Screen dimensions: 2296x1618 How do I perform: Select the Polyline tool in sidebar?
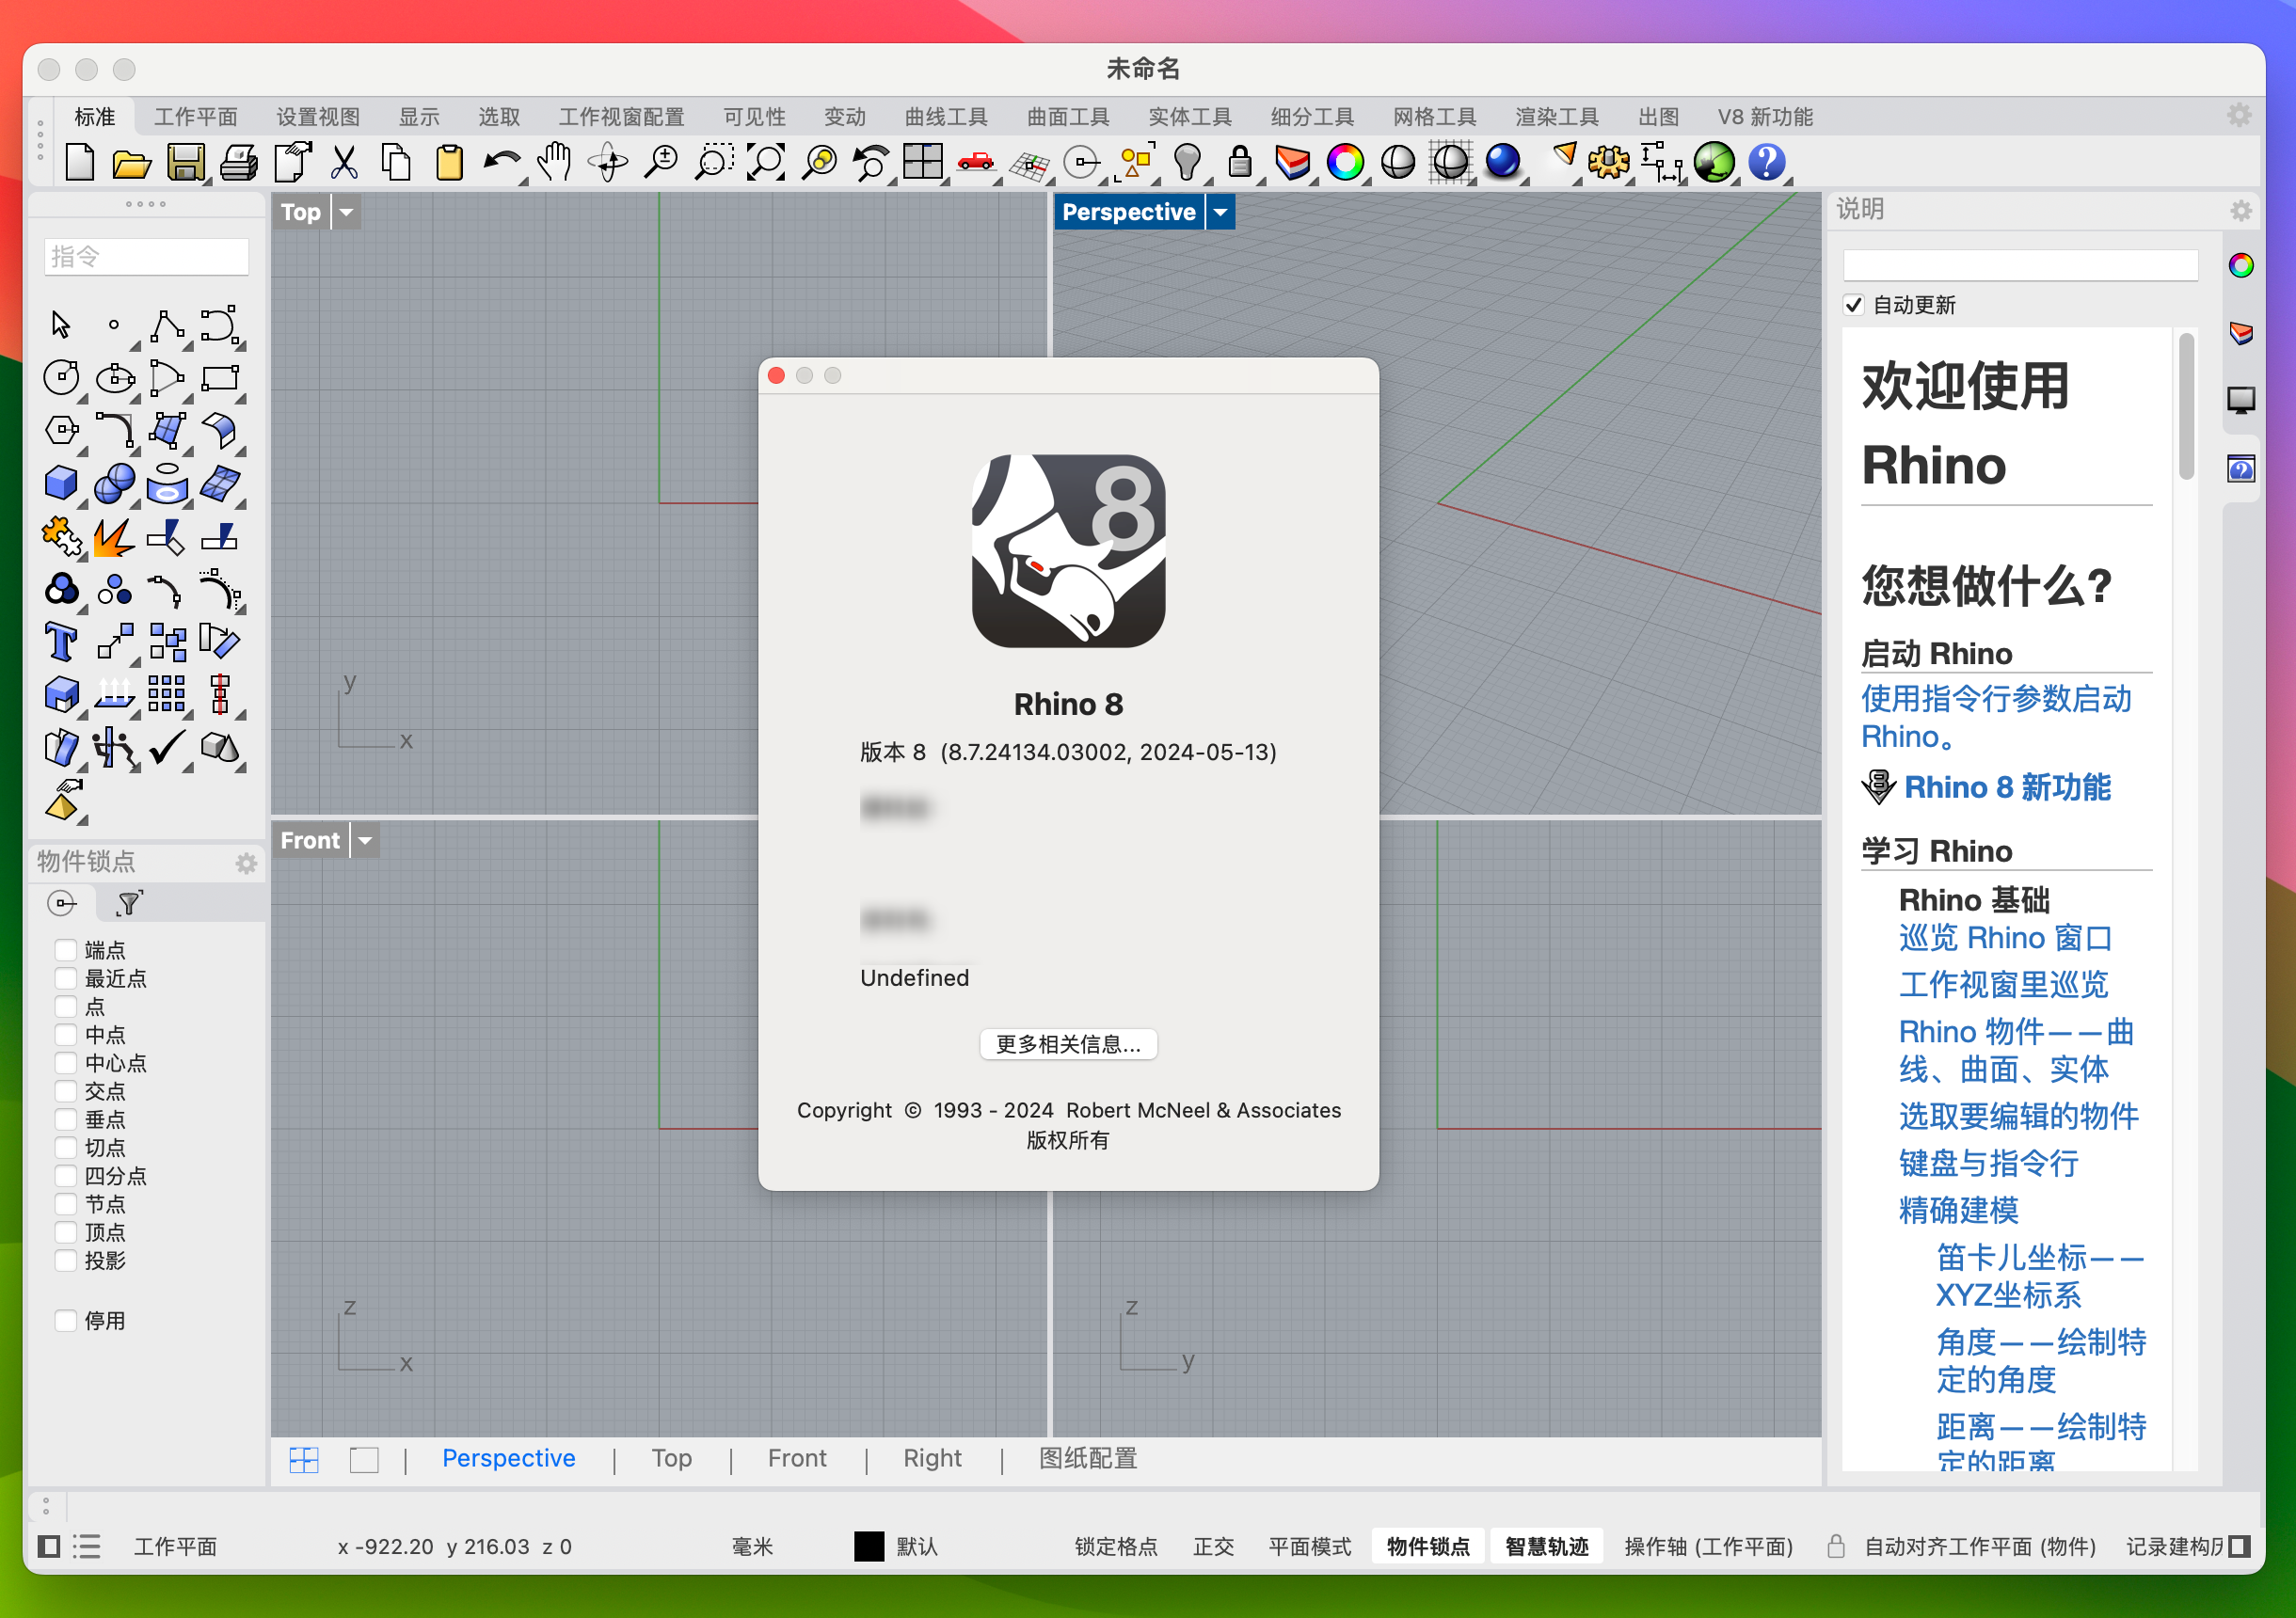pos(167,325)
